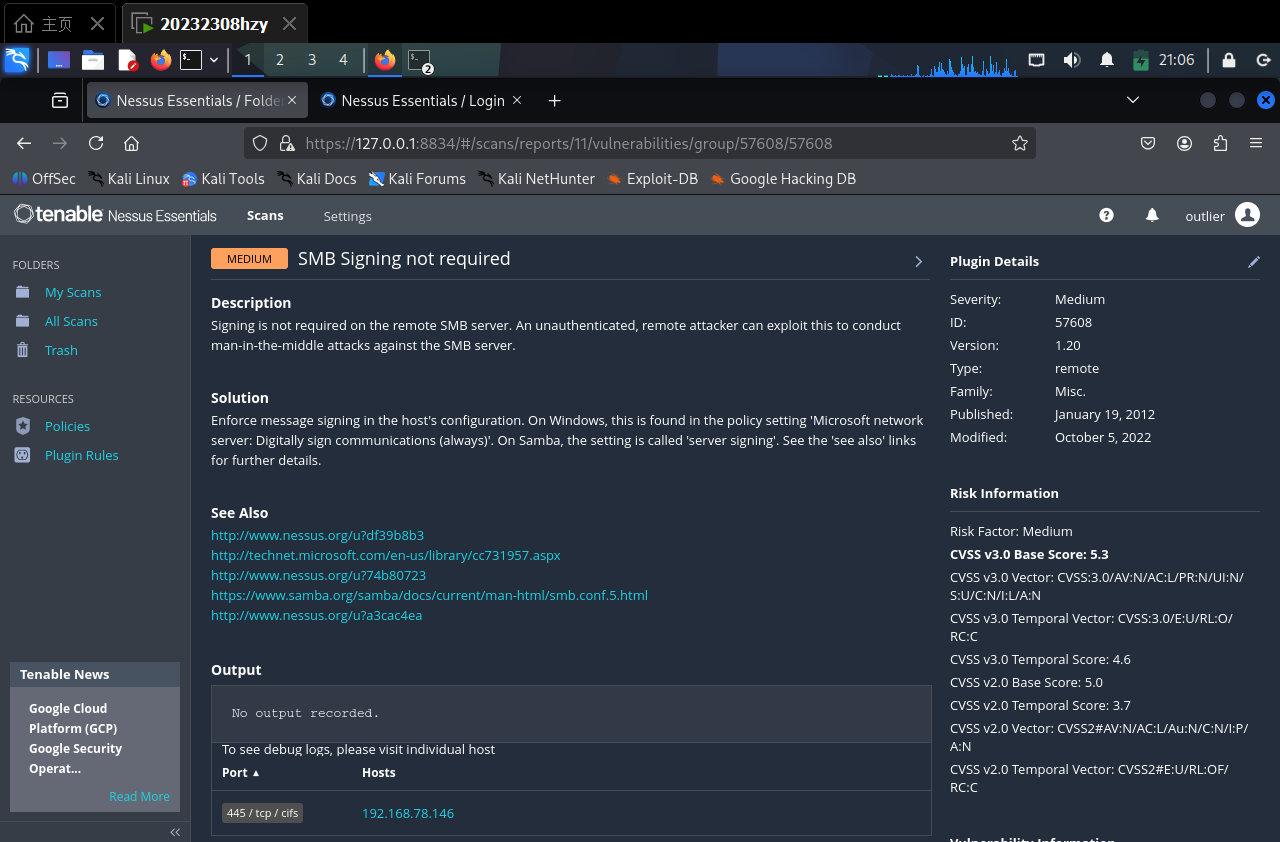Open the Trash folder
This screenshot has width=1280, height=842.
(61, 350)
